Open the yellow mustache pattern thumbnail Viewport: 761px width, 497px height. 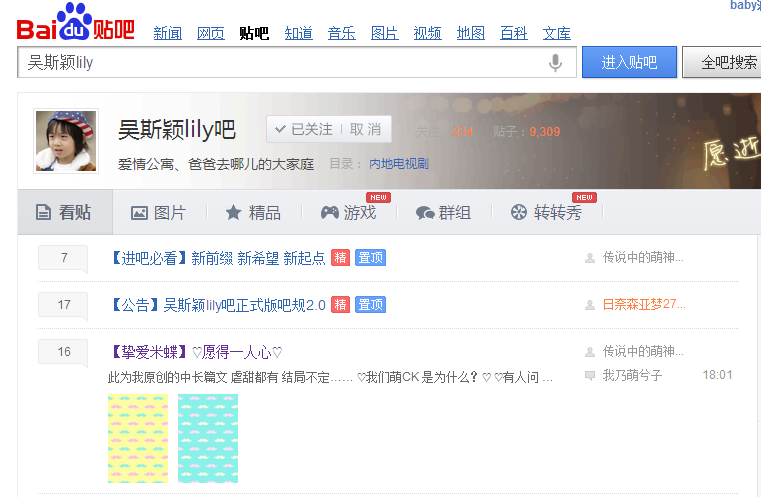[138, 438]
